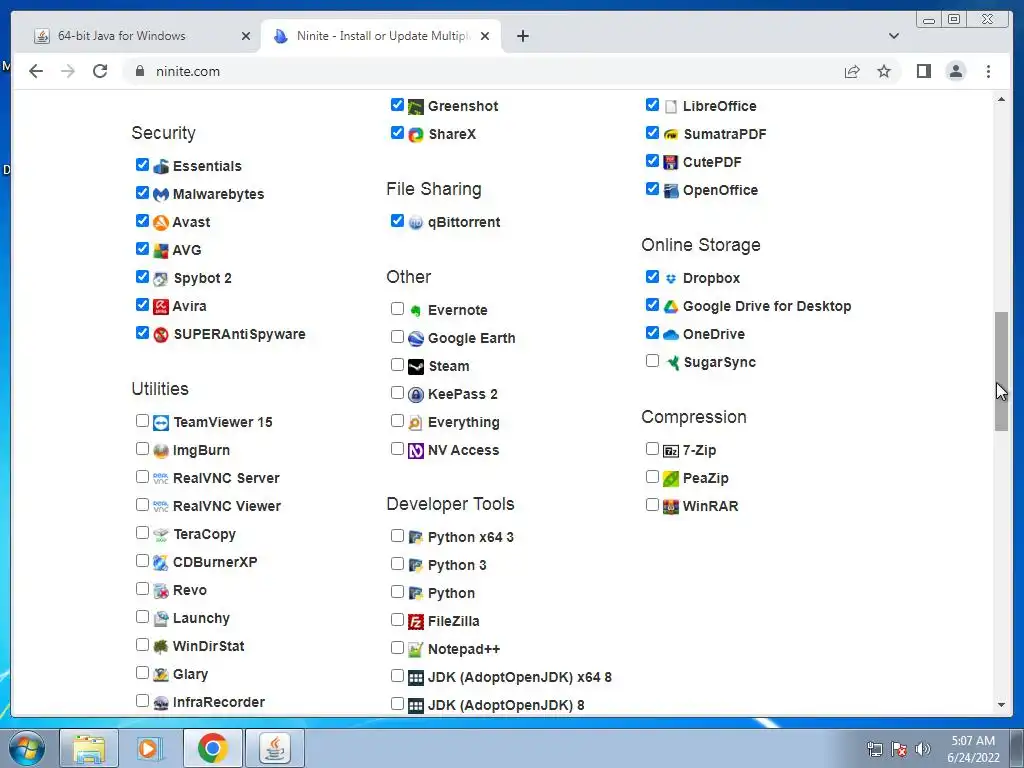Uncheck the Spybot 2 checkbox
Viewport: 1024px width, 768px height.
[x=142, y=276]
